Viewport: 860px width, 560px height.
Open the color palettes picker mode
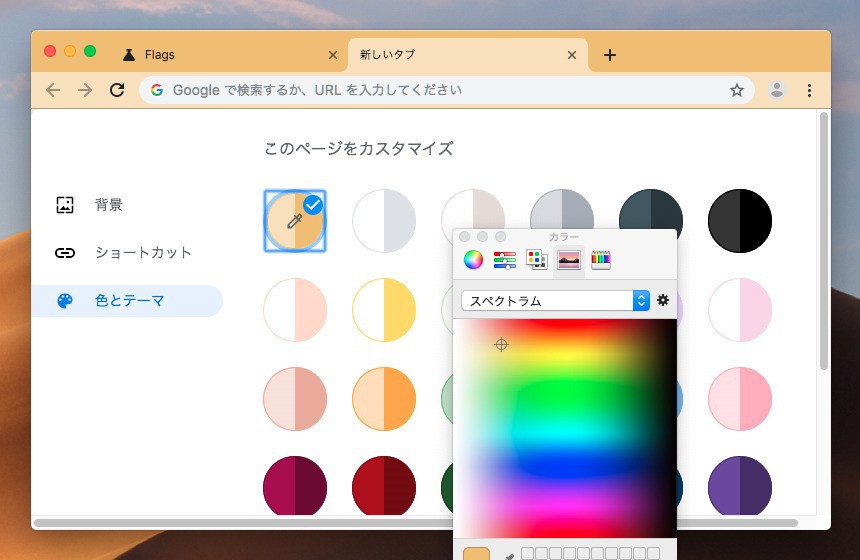pyautogui.click(x=537, y=260)
